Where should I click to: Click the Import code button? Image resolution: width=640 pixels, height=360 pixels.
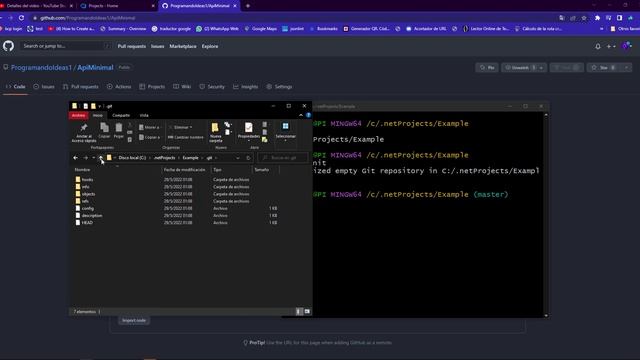click(x=134, y=320)
